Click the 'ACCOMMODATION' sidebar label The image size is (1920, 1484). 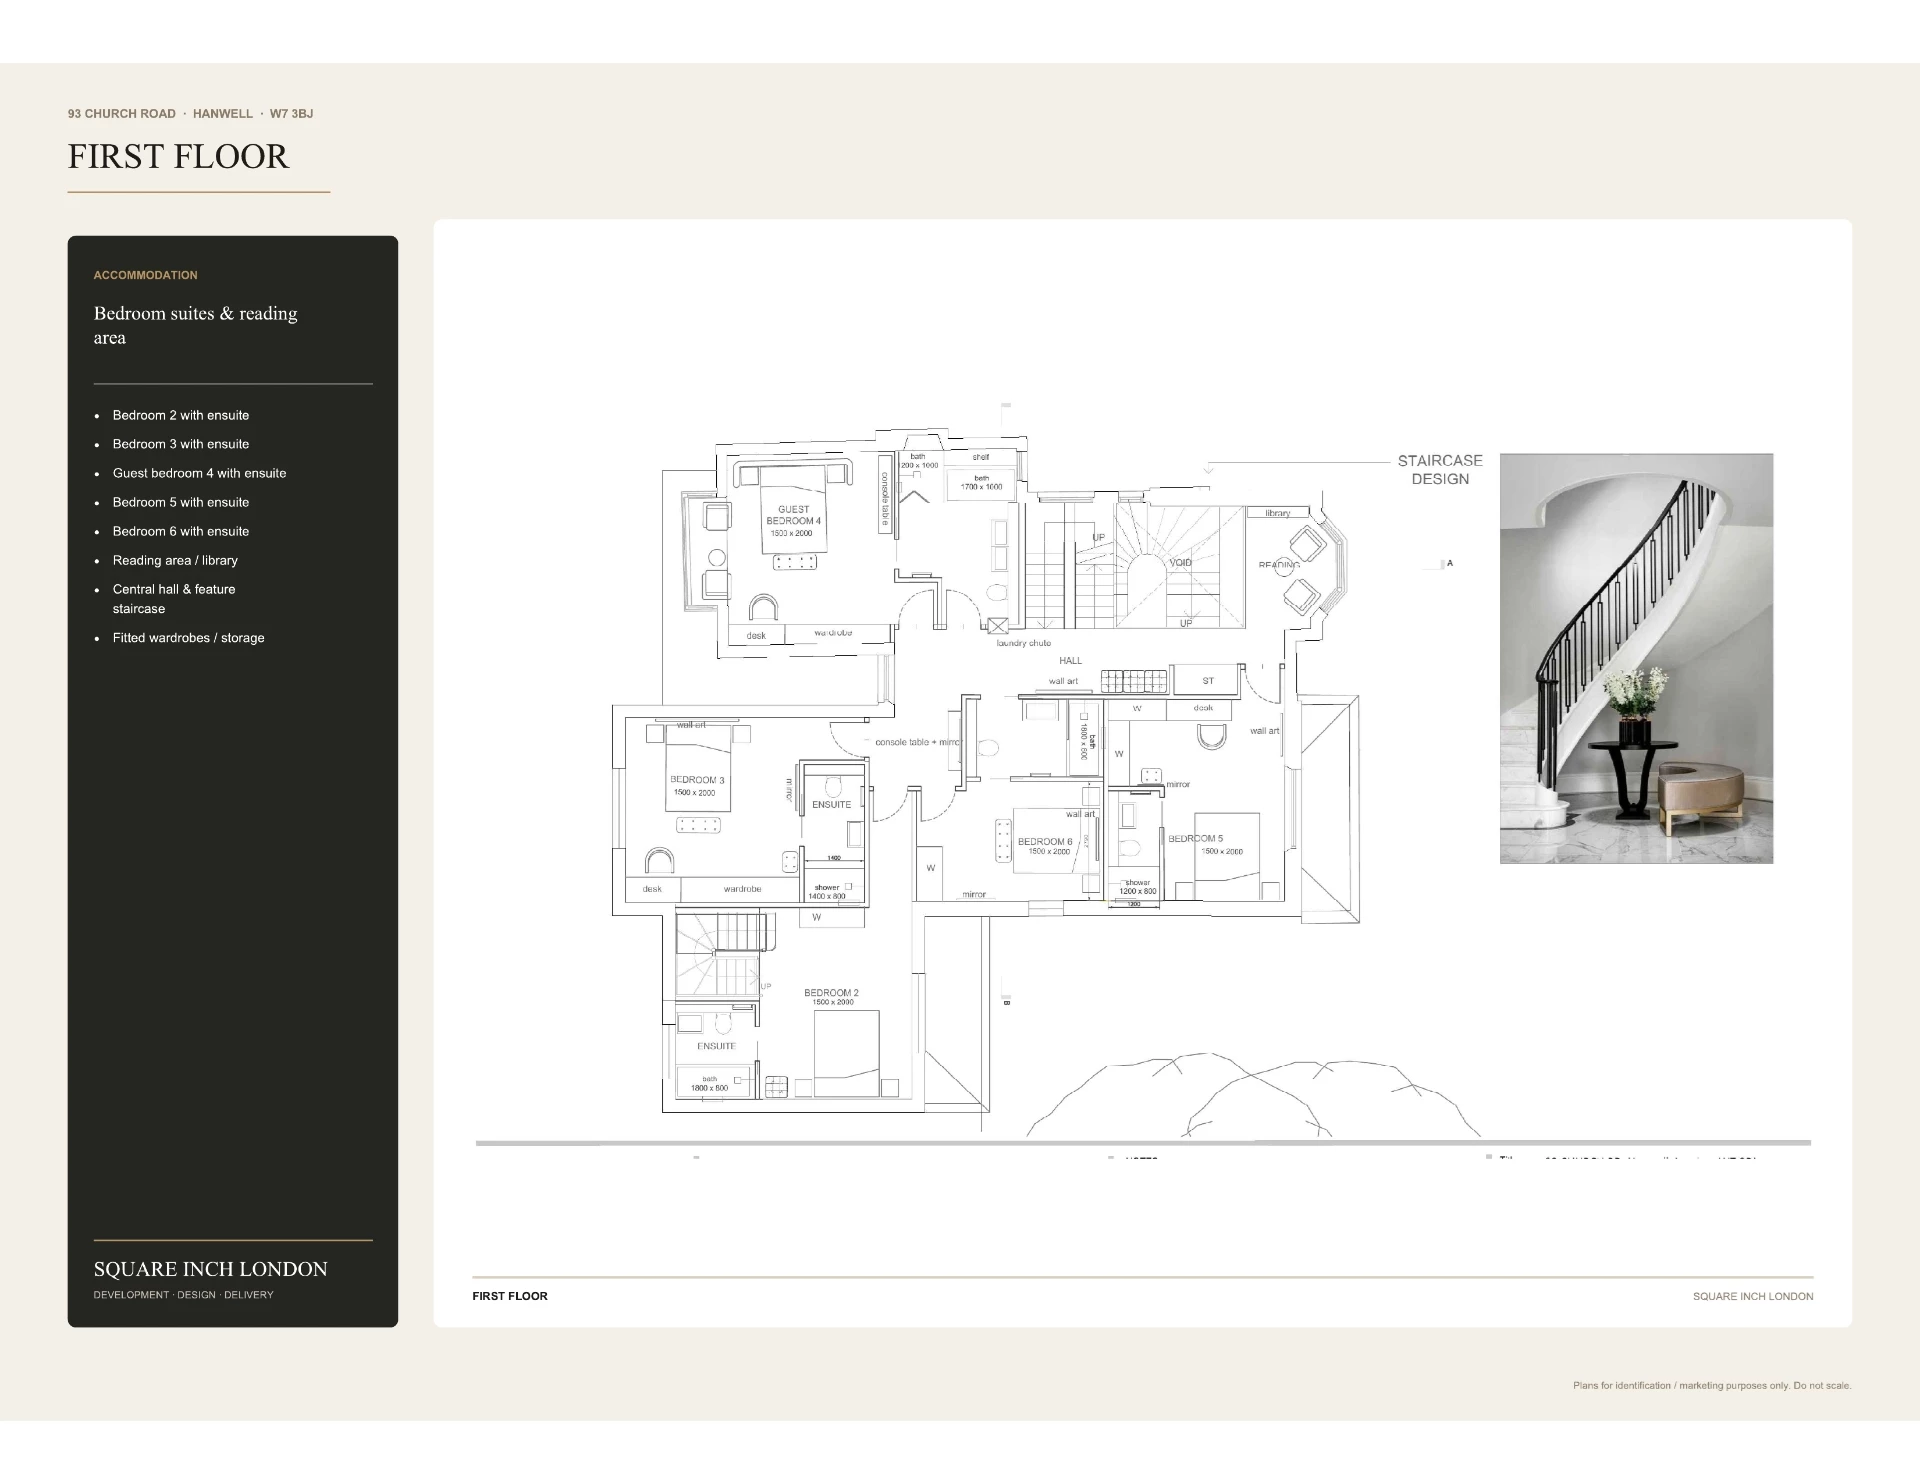tap(146, 275)
